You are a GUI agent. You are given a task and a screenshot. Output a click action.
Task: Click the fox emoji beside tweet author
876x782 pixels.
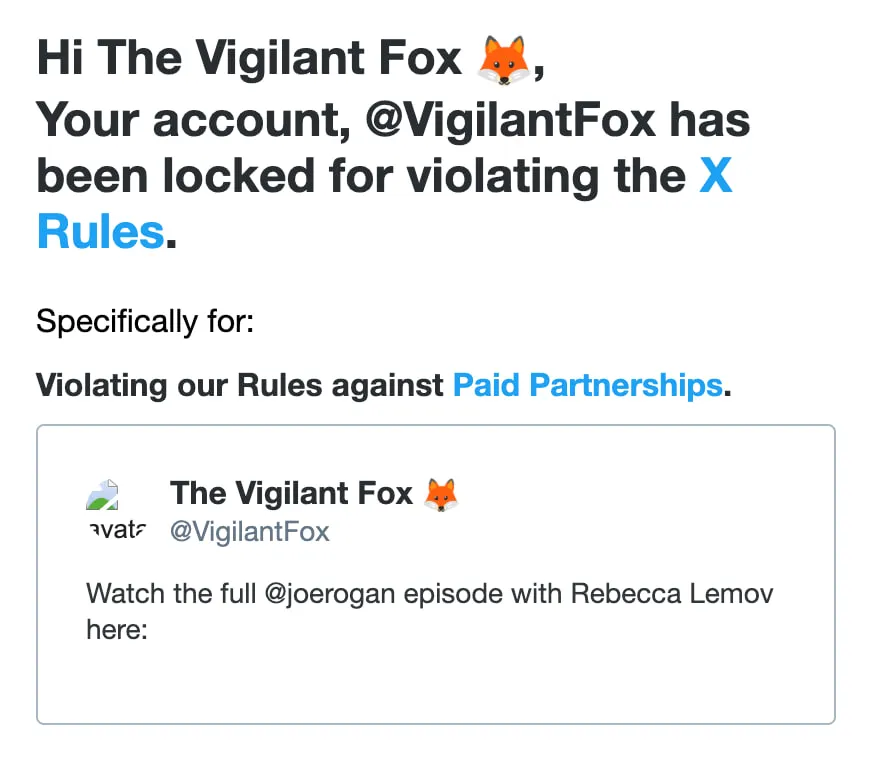coord(441,494)
